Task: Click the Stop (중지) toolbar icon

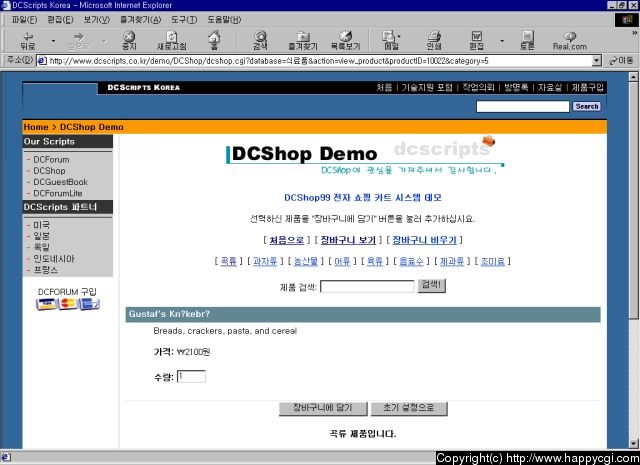Action: click(x=129, y=40)
